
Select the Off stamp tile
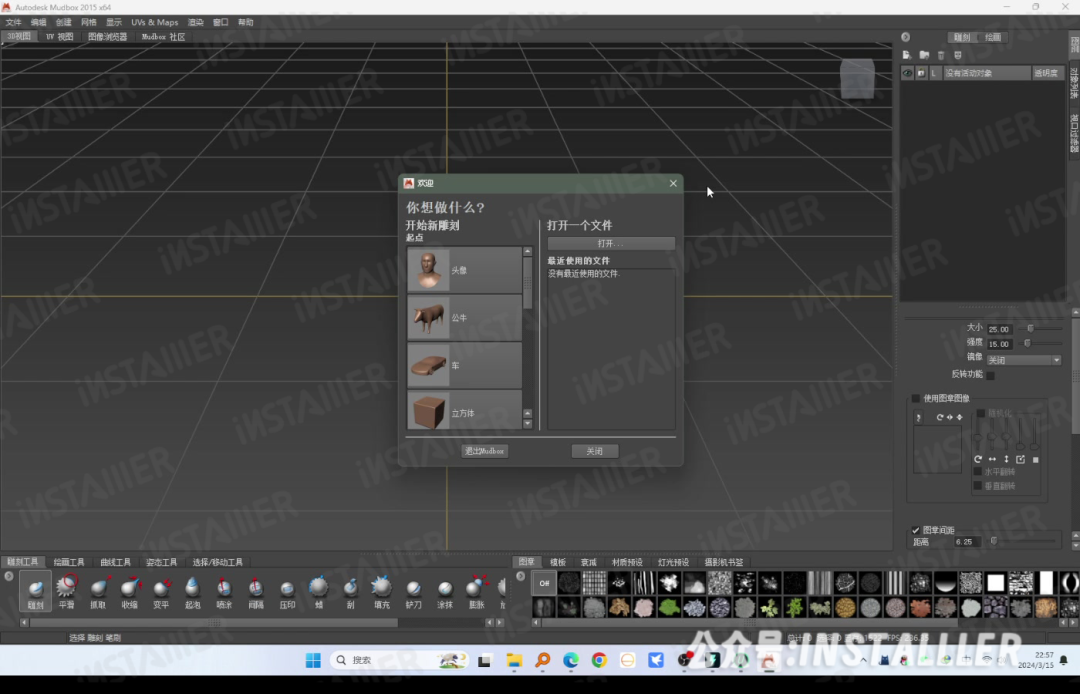(544, 583)
